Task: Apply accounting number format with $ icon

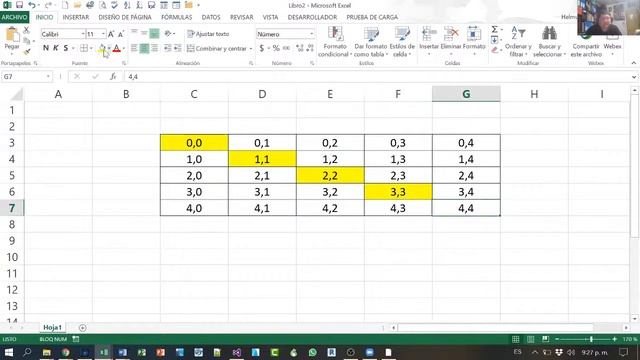Action: [262, 48]
